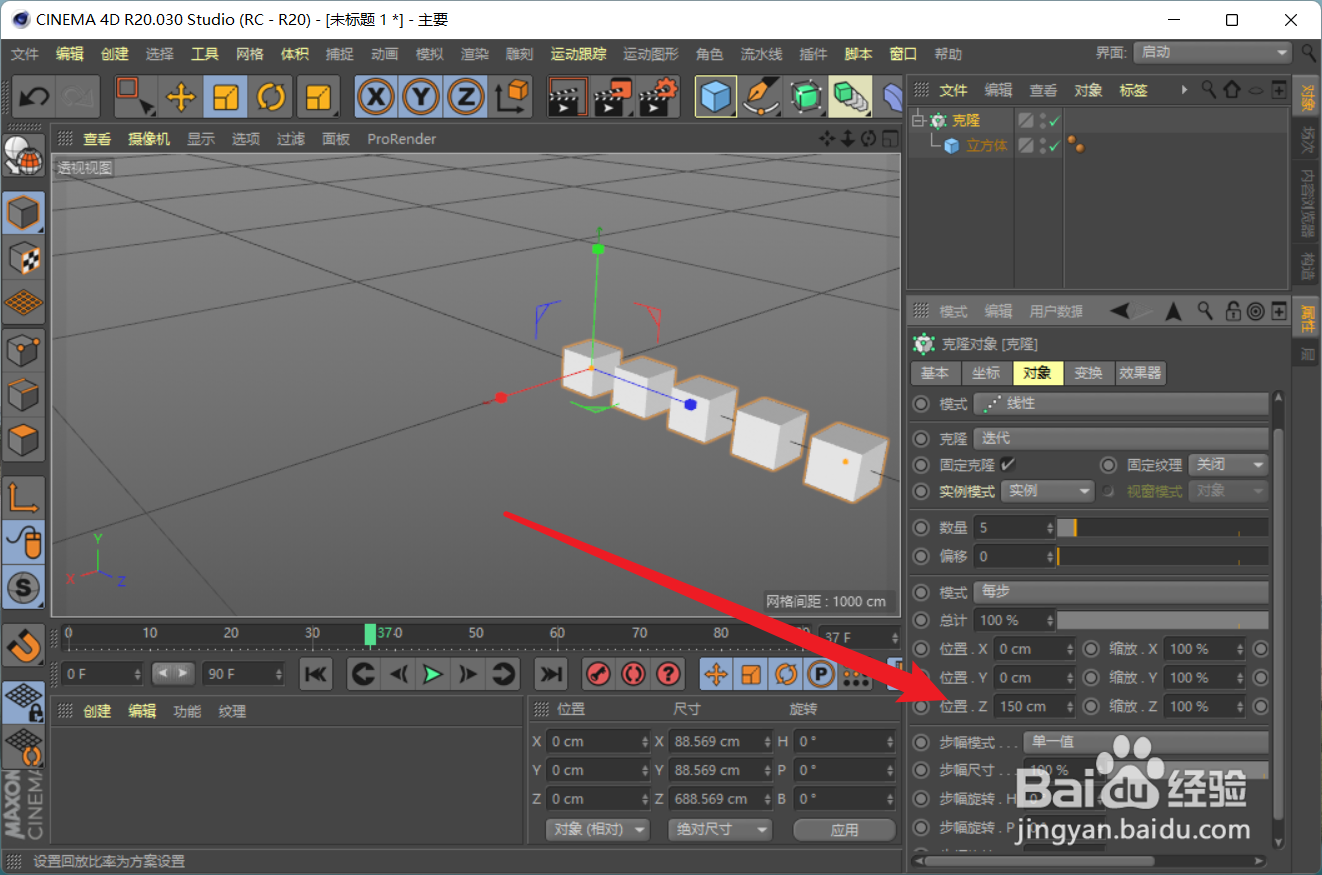Click animation dot beside 位置 . Z
Screen dimensions: 1322x875
pos(921,706)
